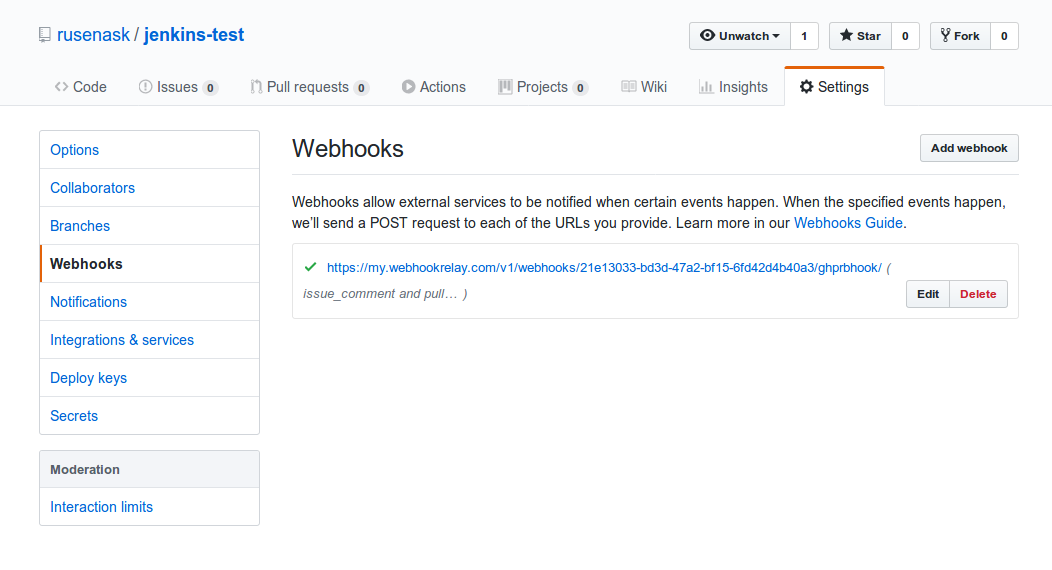Image resolution: width=1052 pixels, height=570 pixels.
Task: Click the watchers count of 1
Action: pyautogui.click(x=804, y=36)
